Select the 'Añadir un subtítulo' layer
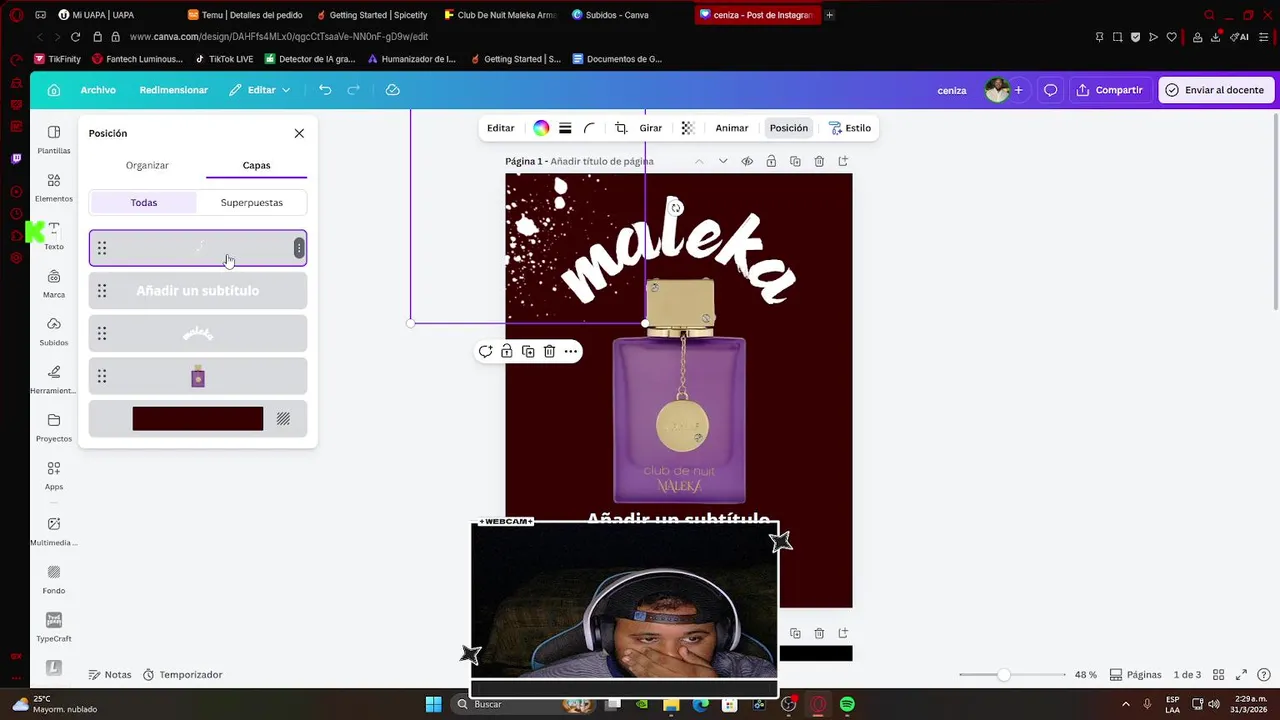 pyautogui.click(x=198, y=291)
